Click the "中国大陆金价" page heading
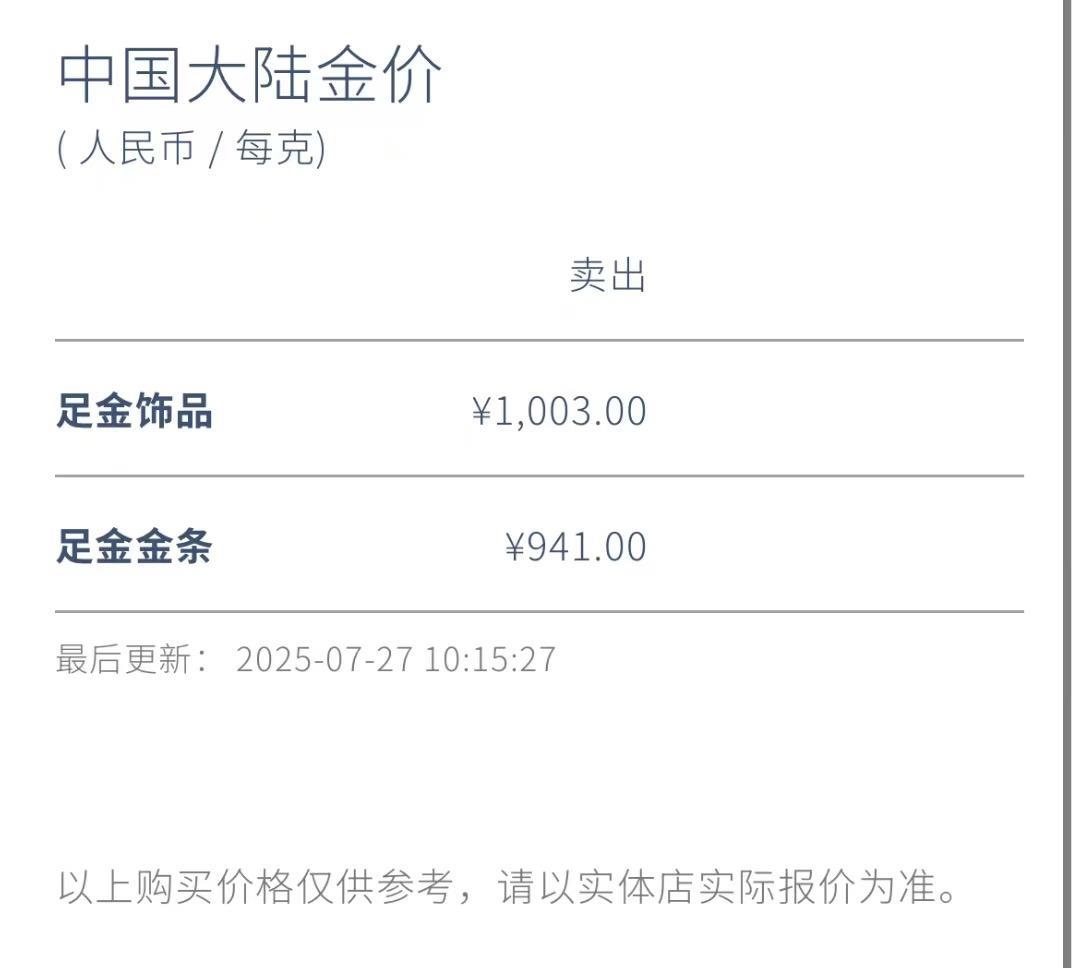 [x=250, y=76]
